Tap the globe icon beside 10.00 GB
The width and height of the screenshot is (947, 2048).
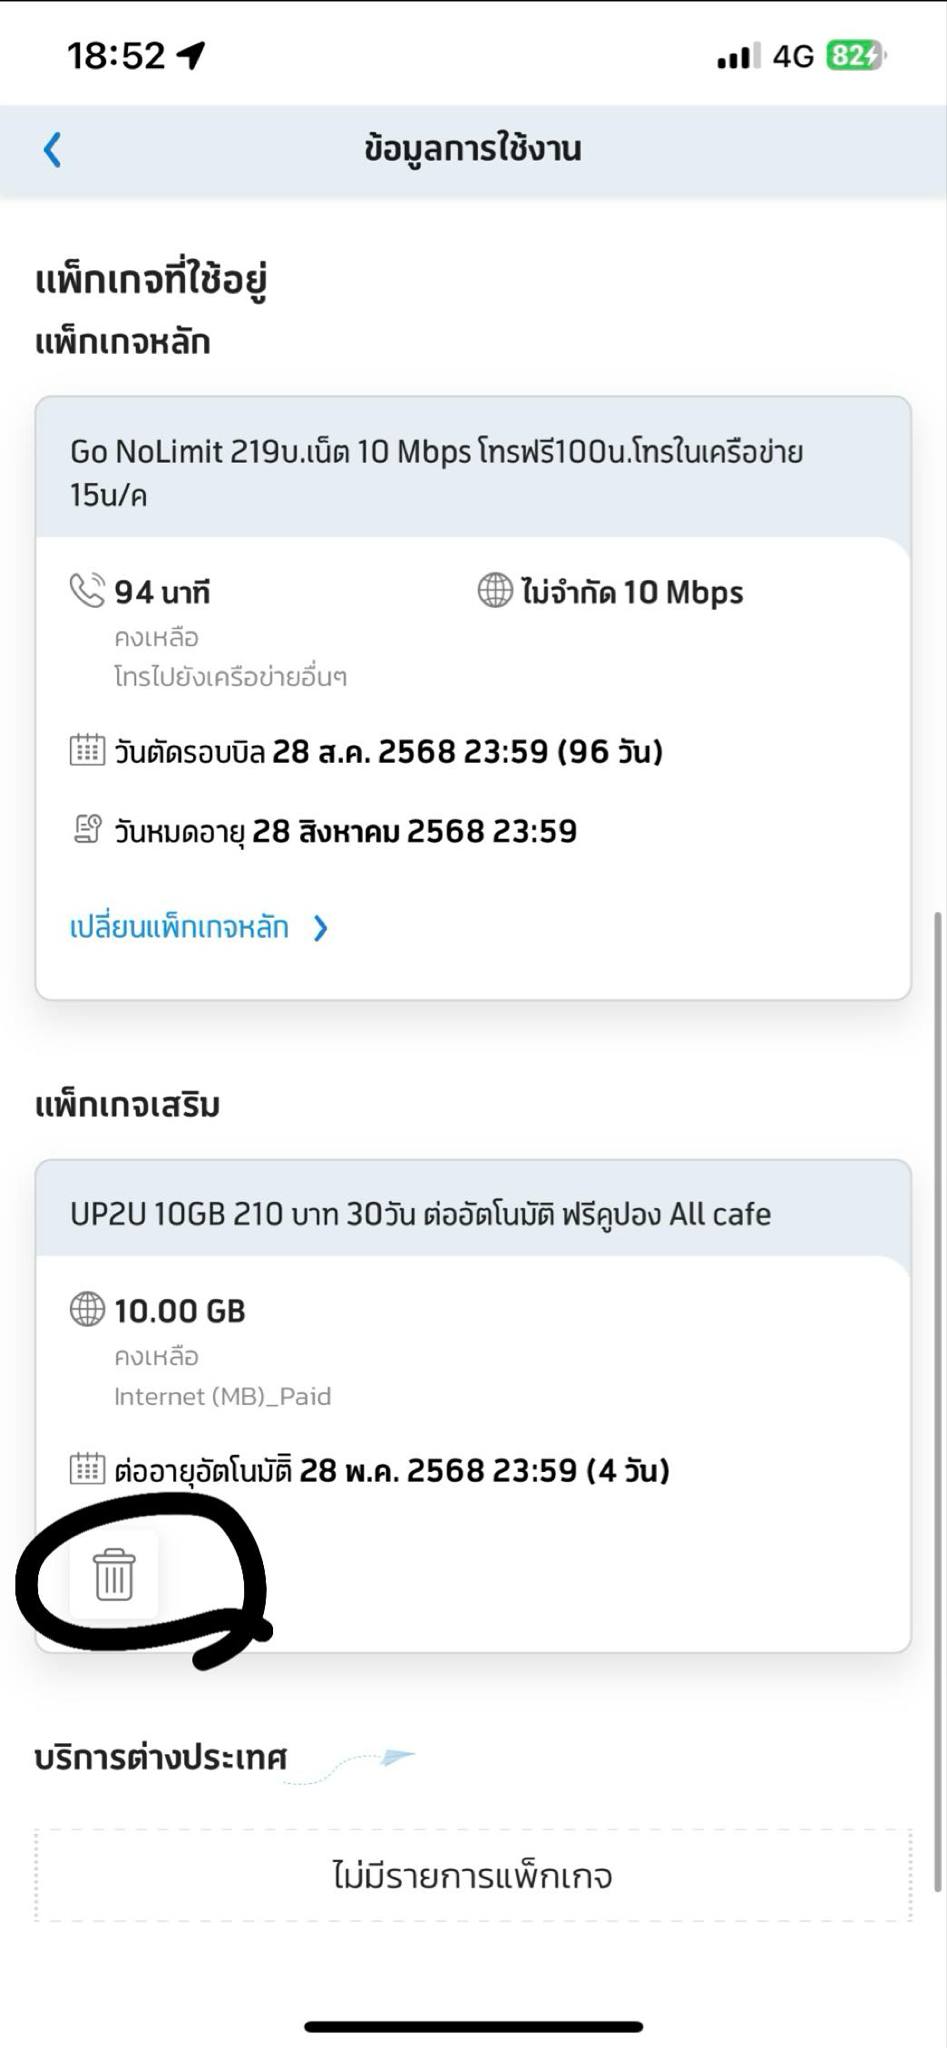coord(87,1309)
